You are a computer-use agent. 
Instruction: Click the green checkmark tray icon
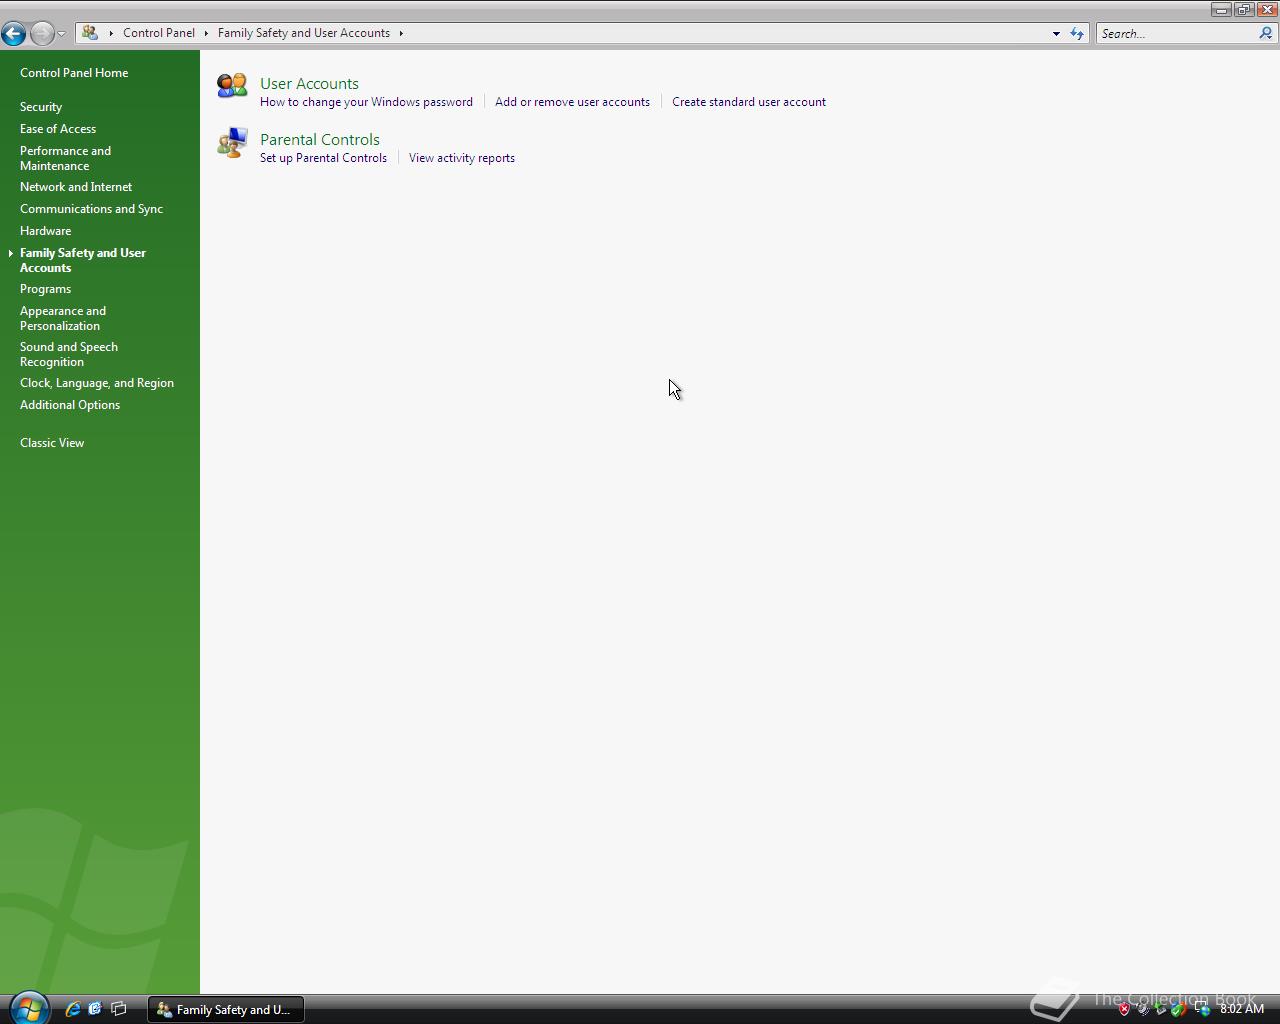point(1179,1009)
